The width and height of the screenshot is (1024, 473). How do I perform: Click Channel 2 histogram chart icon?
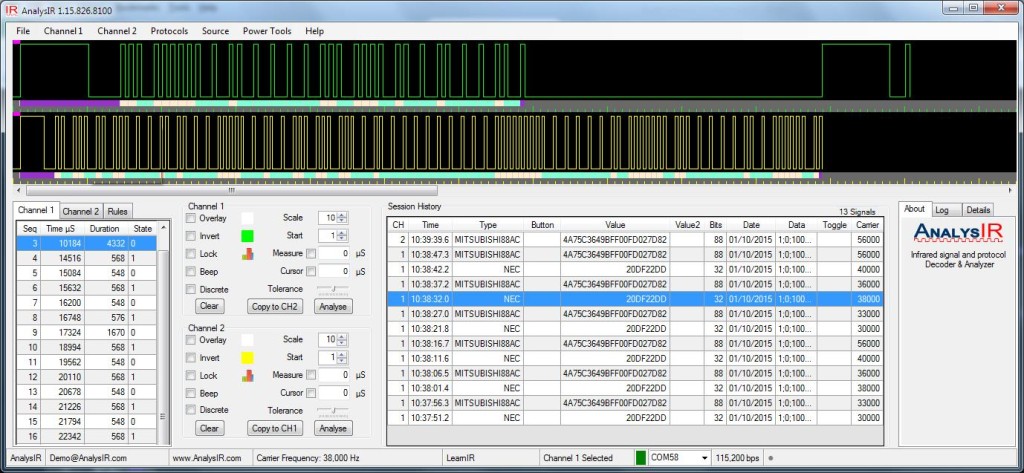[248, 376]
